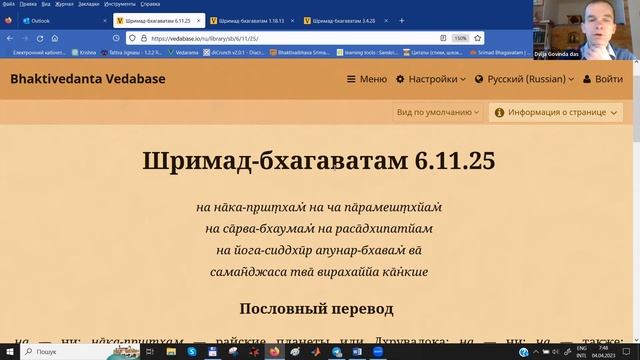The height and width of the screenshot is (360, 640).
Task: Open the Файл menu
Action: (x=9, y=4)
